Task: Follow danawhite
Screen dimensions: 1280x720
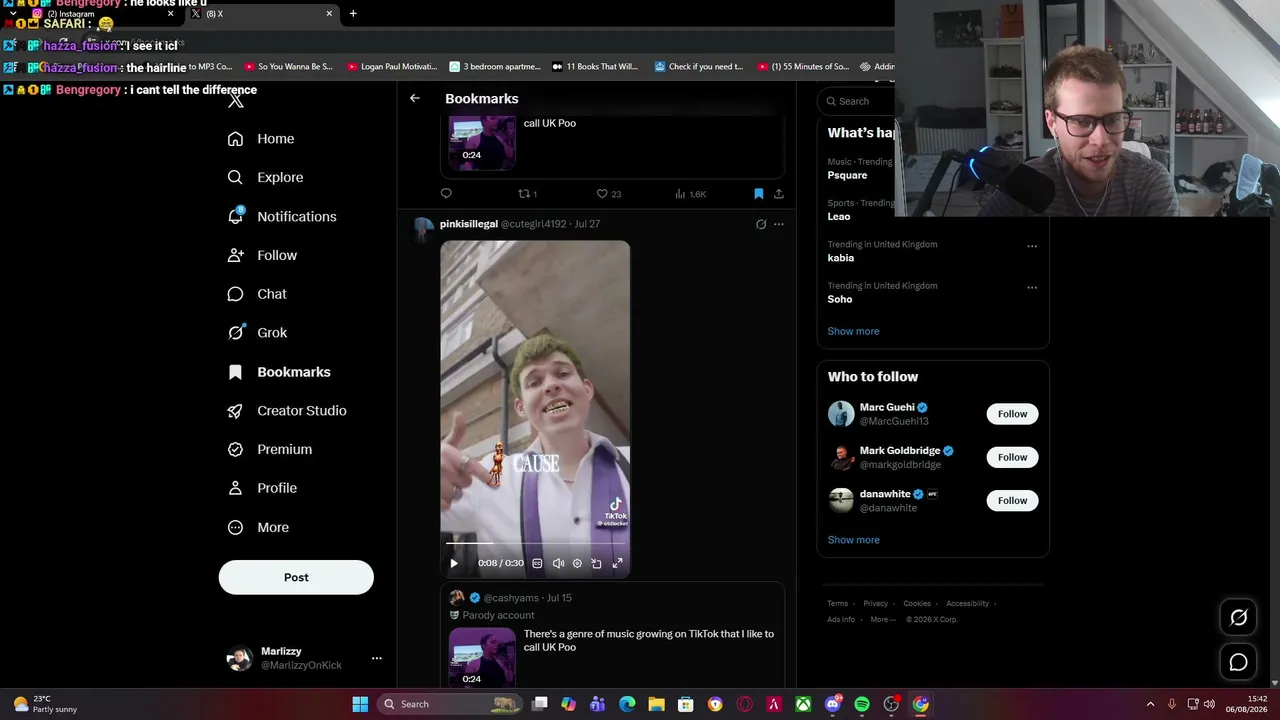Action: [1012, 500]
